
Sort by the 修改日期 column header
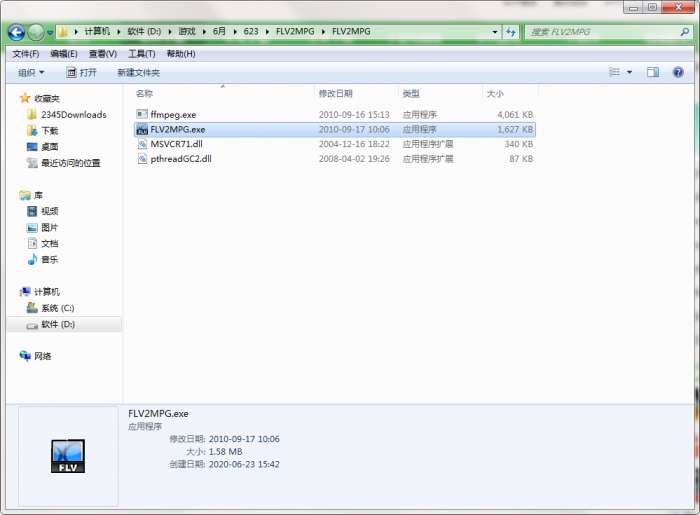click(336, 93)
